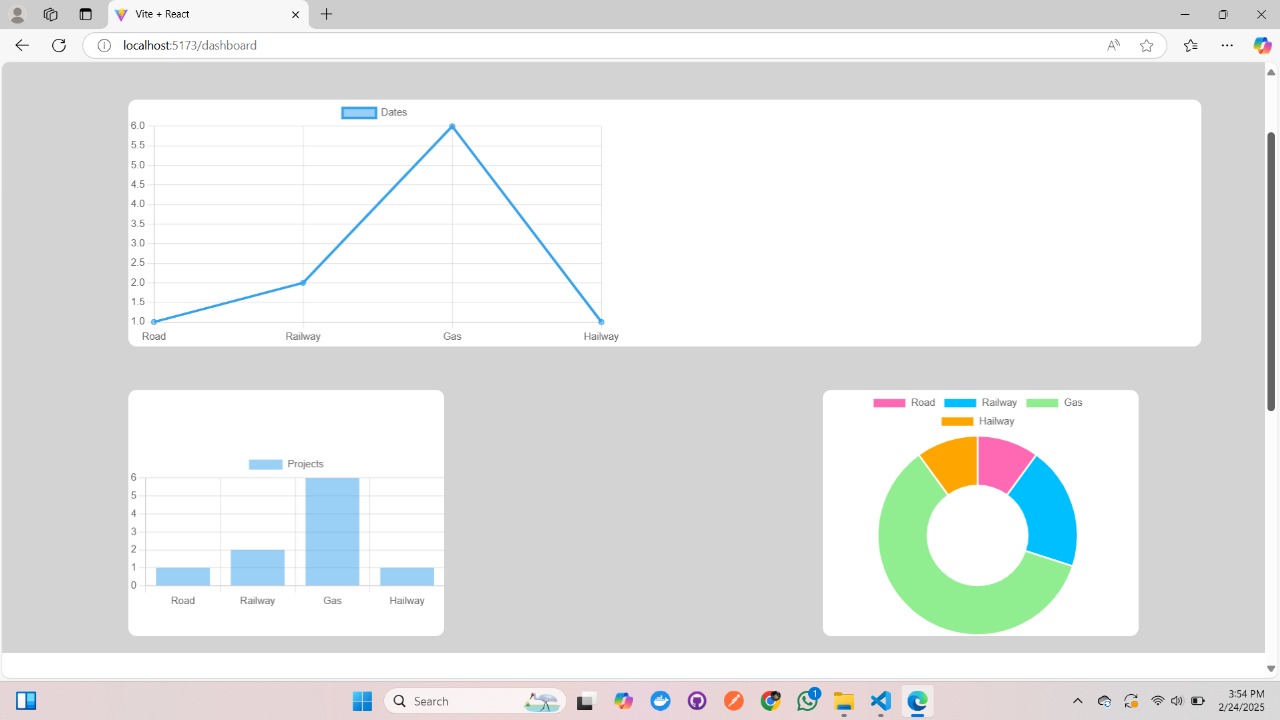Toggle the pink Road legend swatch
1280x720 pixels.
coord(889,403)
